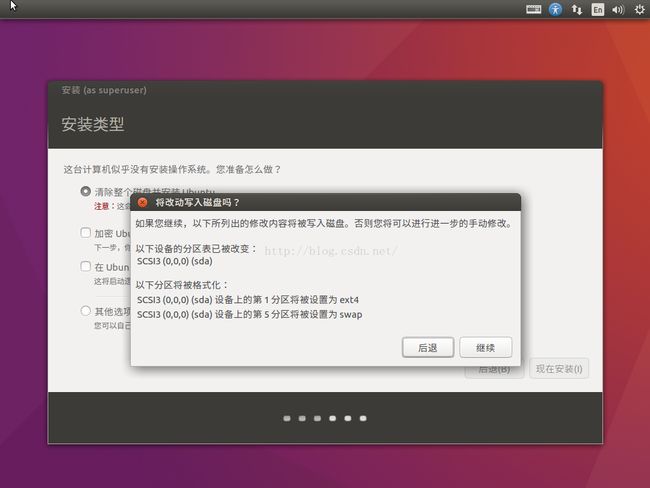Image resolution: width=650 pixels, height=488 pixels.
Task: Click the line about partition 1 set to ext4
Action: pyautogui.click(x=248, y=299)
